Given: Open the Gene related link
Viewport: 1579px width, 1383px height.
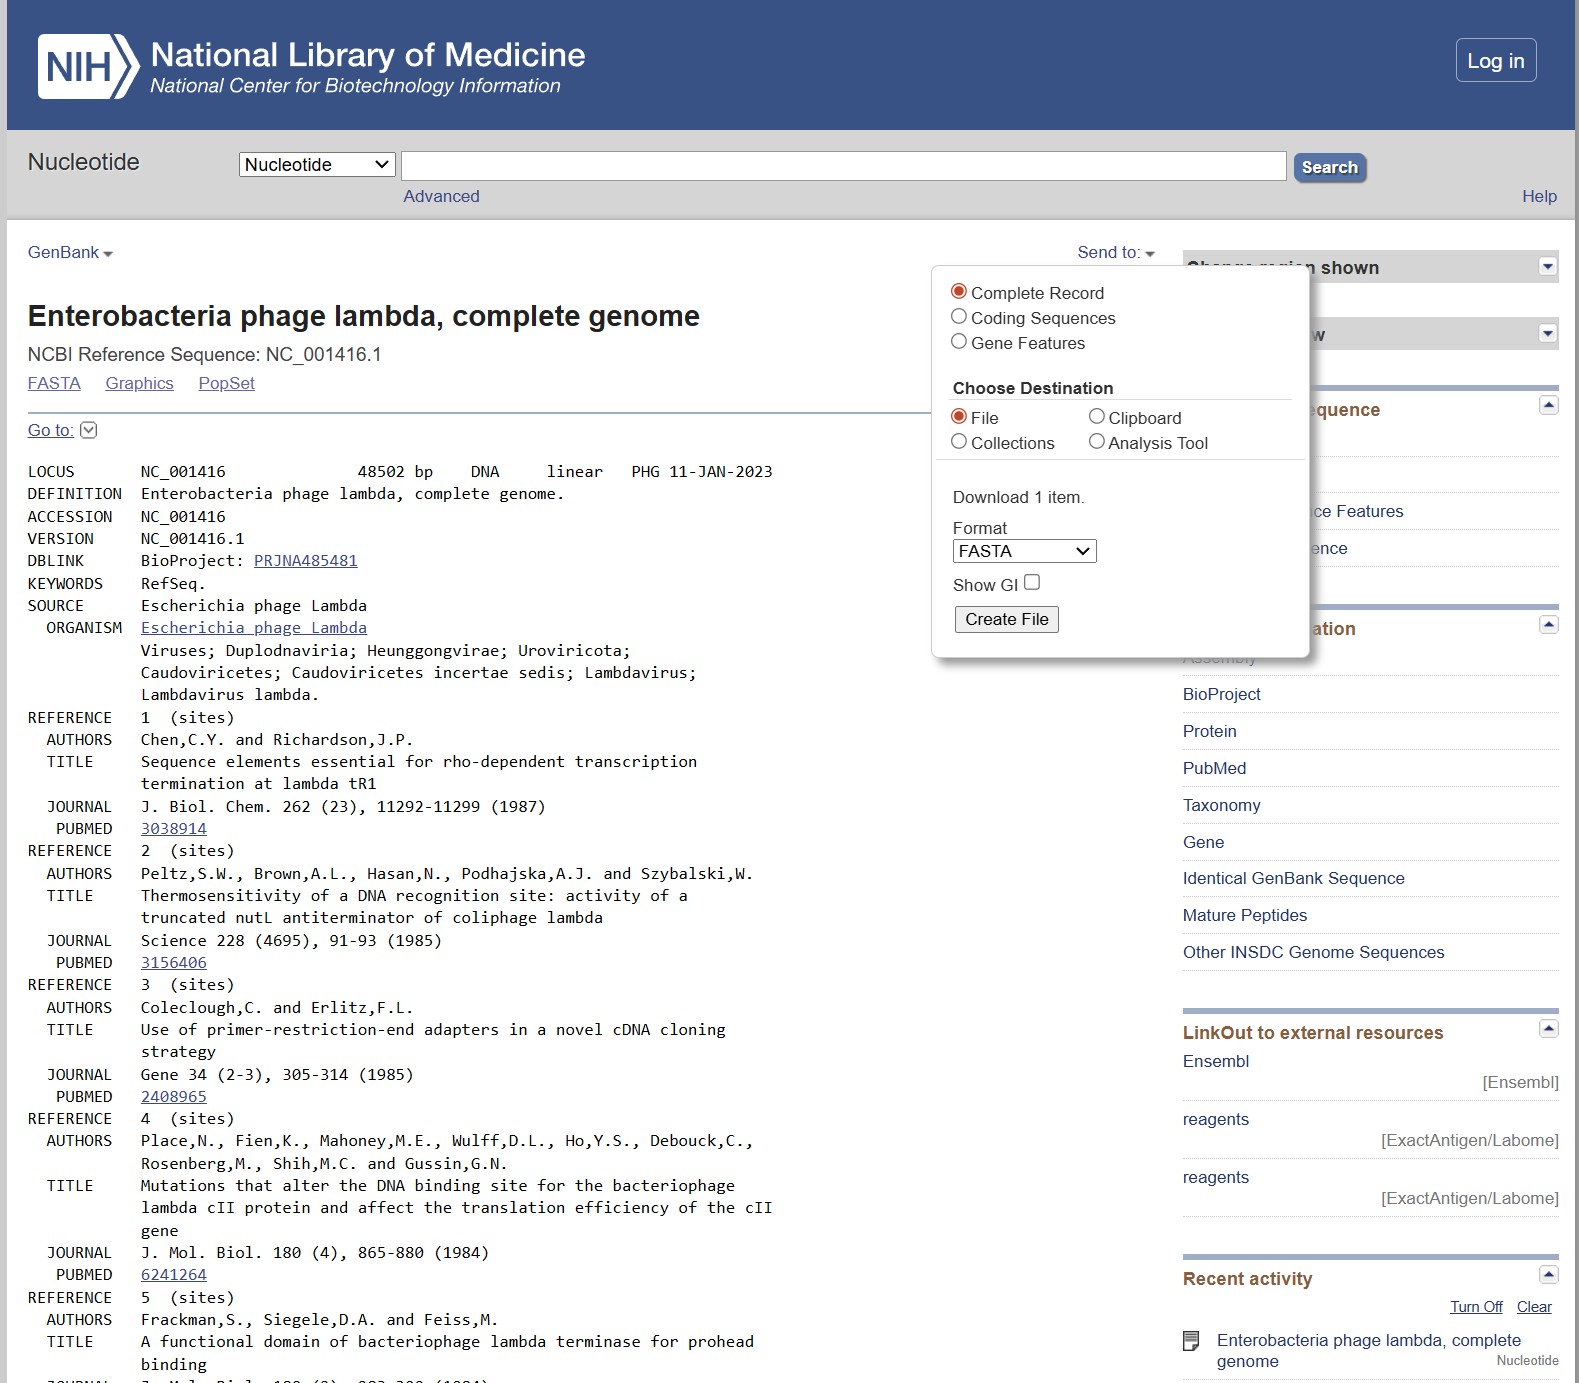Looking at the screenshot, I should (x=1203, y=842).
